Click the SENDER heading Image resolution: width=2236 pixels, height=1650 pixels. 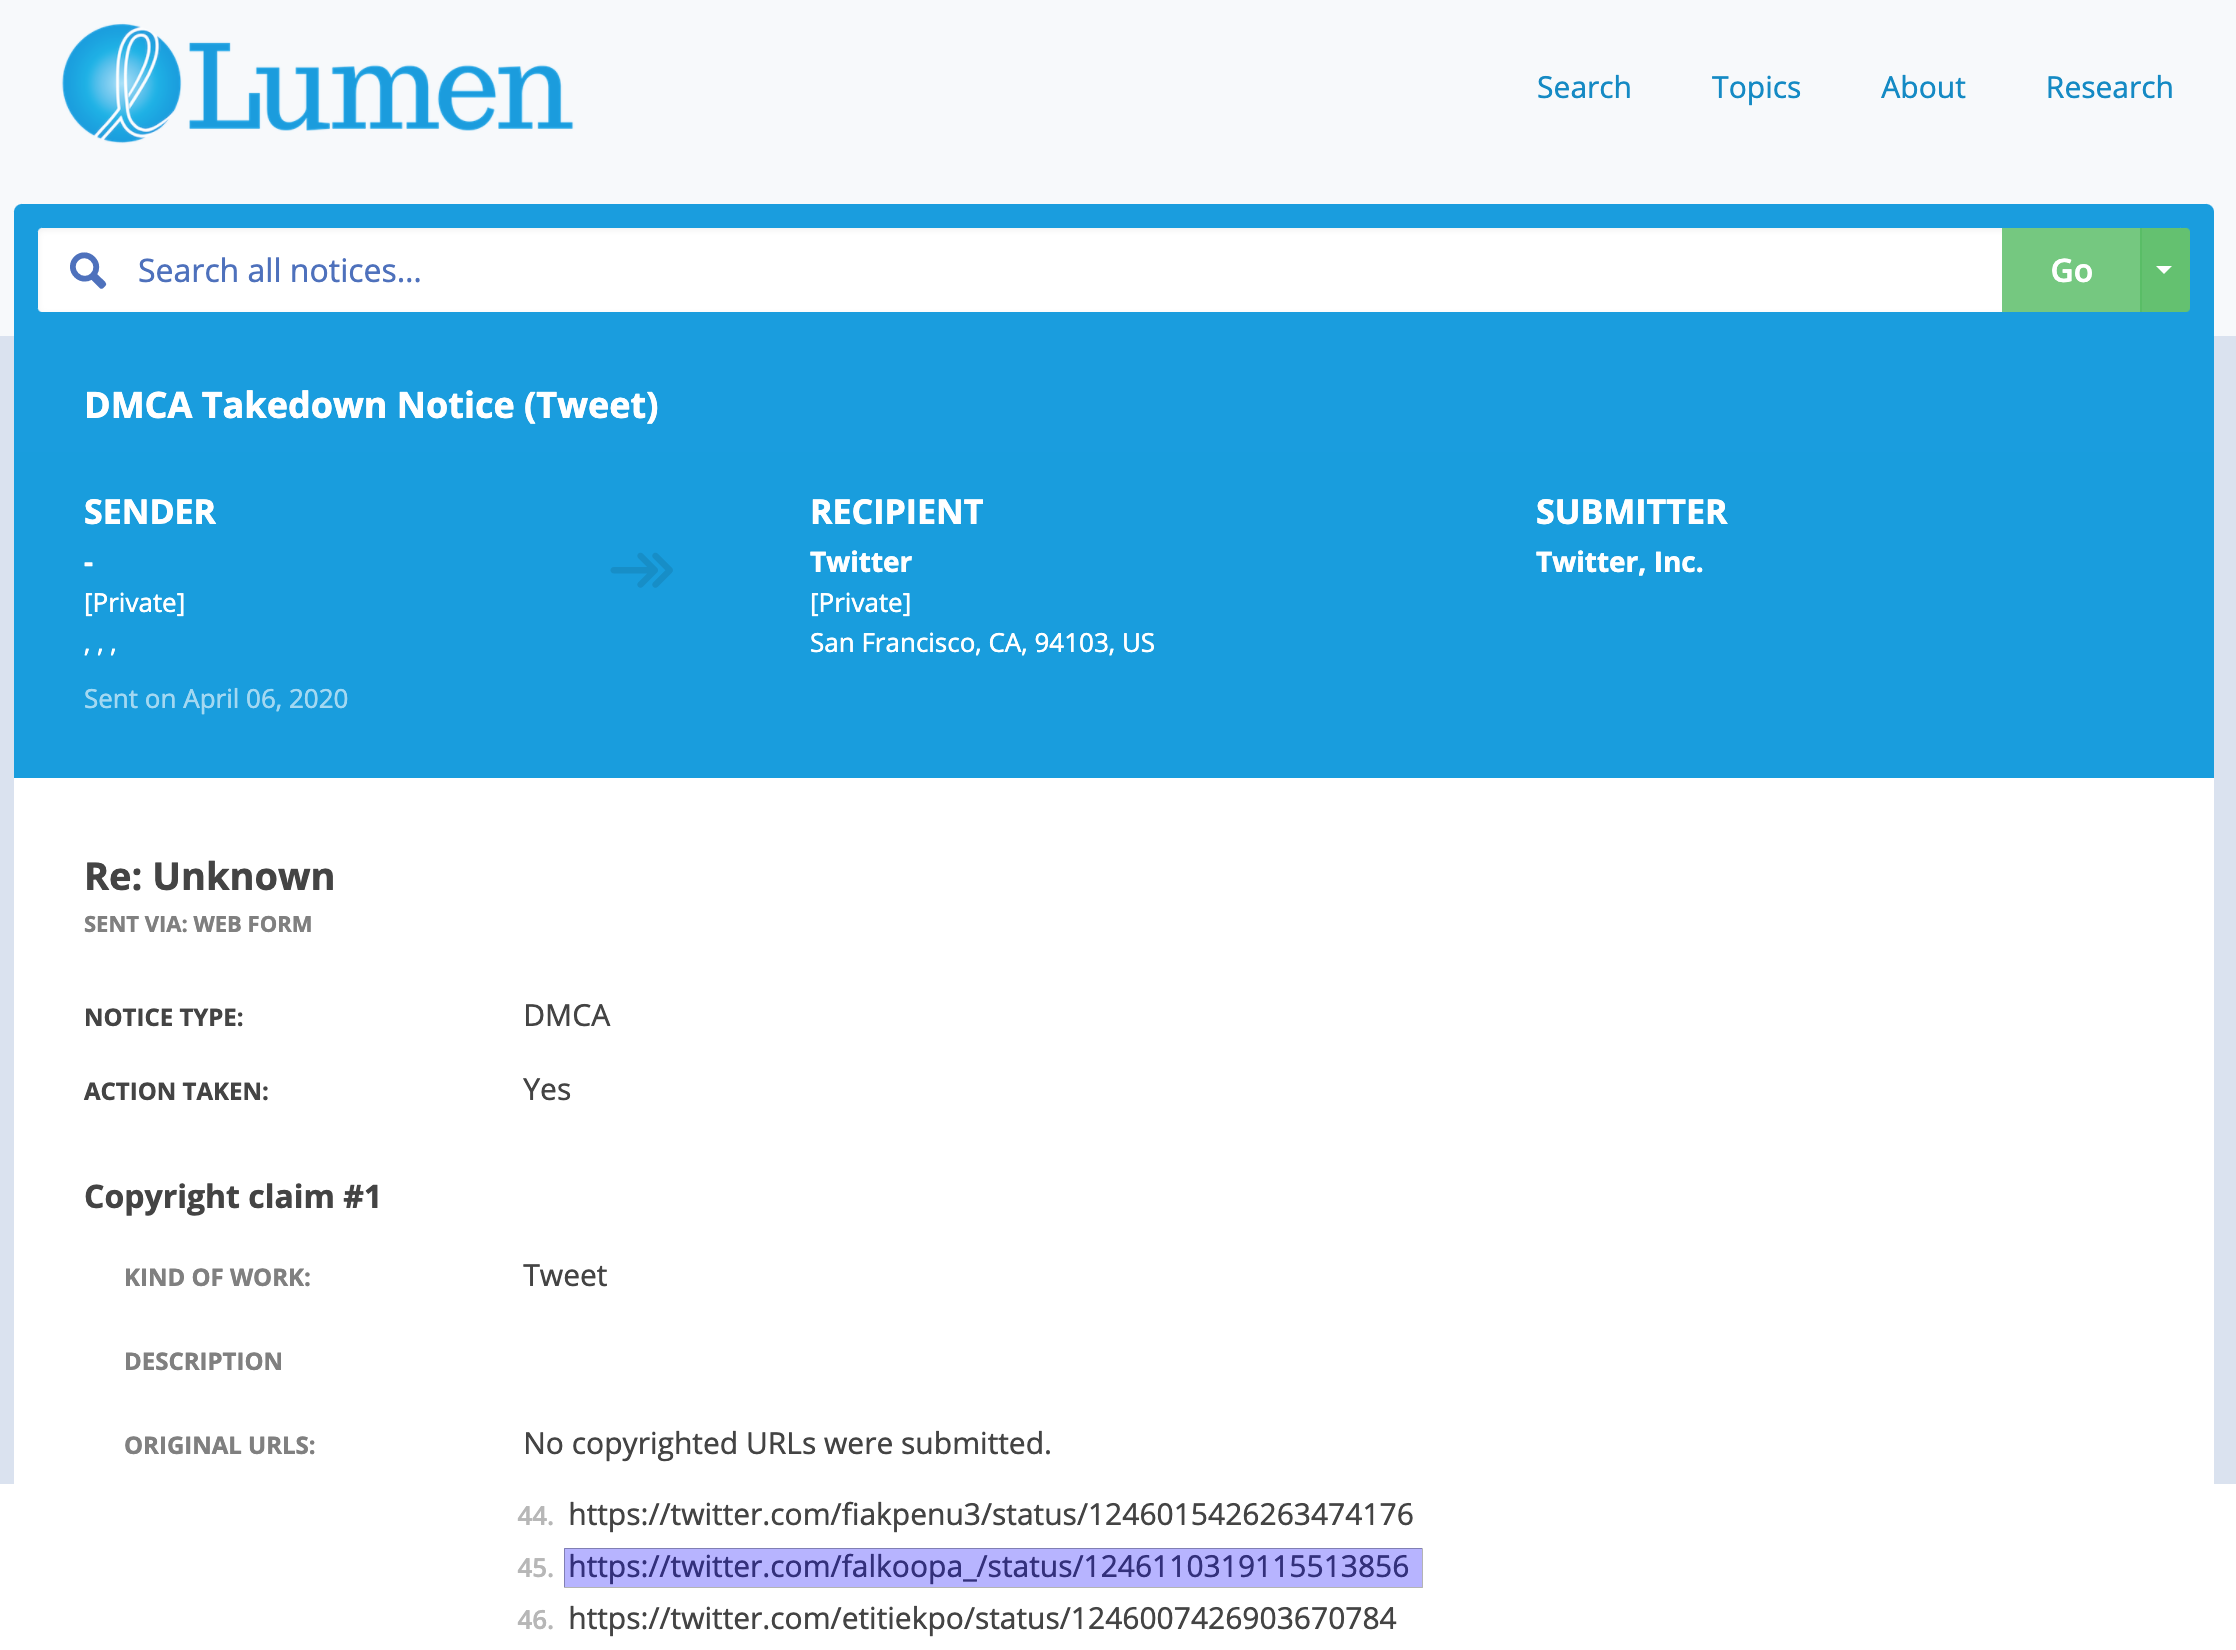click(150, 512)
